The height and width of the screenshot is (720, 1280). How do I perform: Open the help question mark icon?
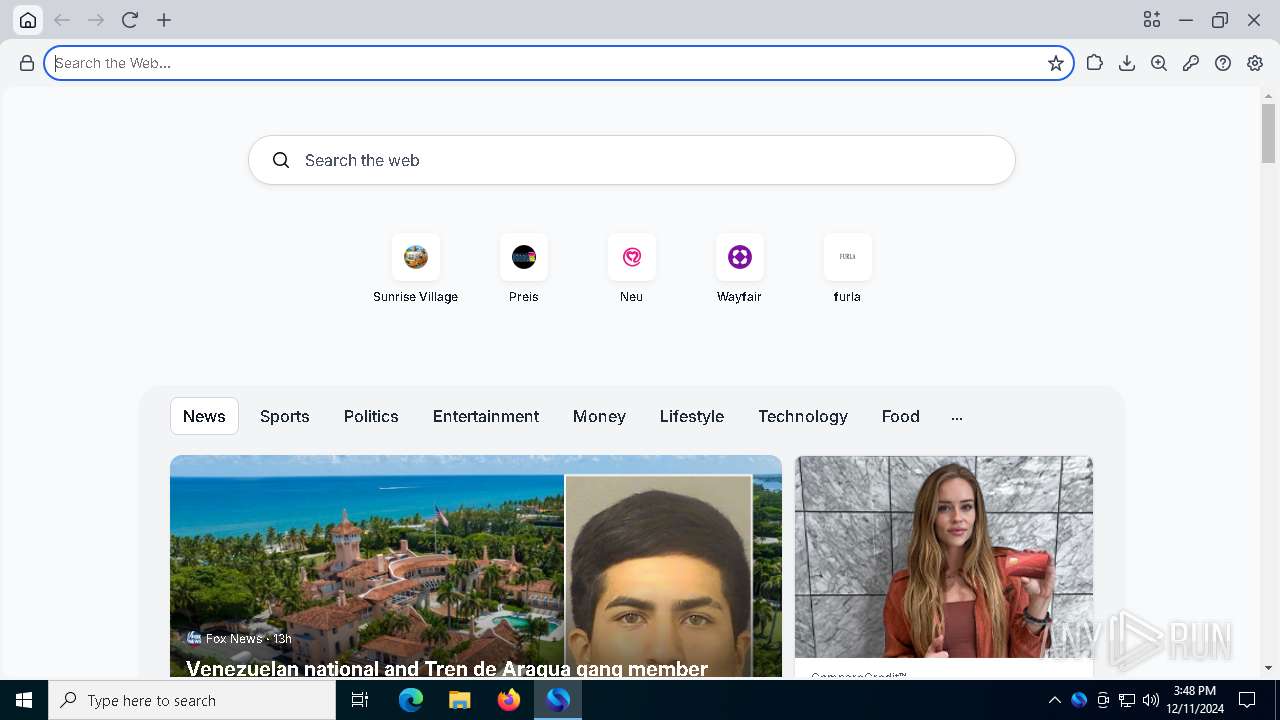click(1223, 63)
